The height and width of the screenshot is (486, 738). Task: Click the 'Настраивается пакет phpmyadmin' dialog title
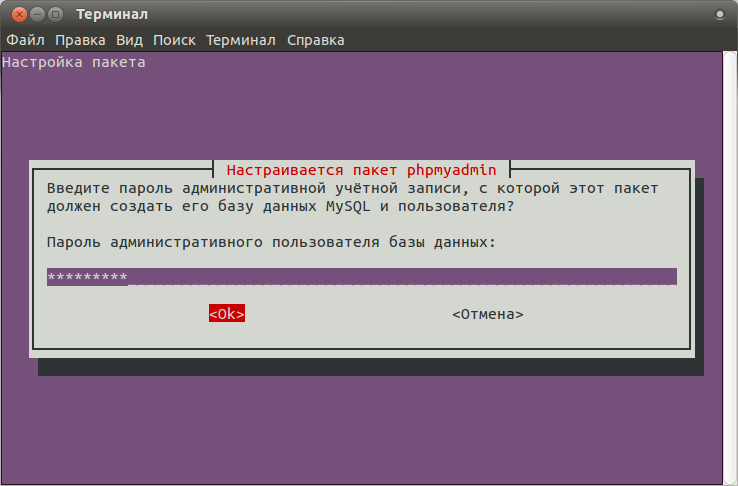[361, 170]
